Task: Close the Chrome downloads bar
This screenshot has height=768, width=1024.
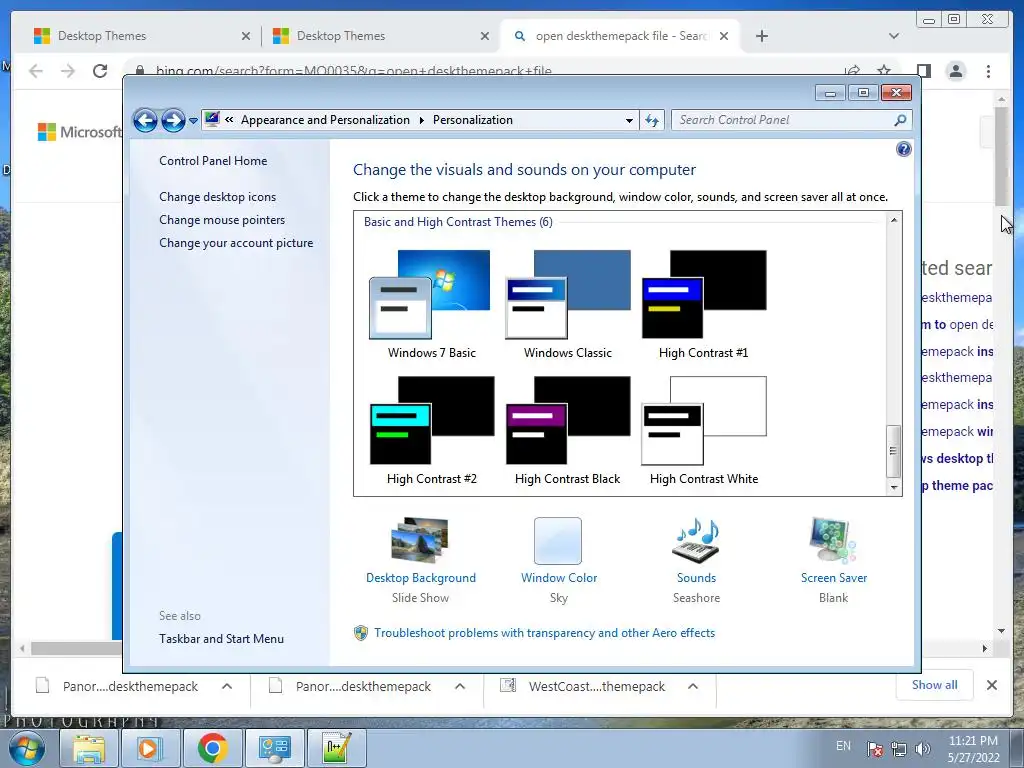Action: point(991,685)
